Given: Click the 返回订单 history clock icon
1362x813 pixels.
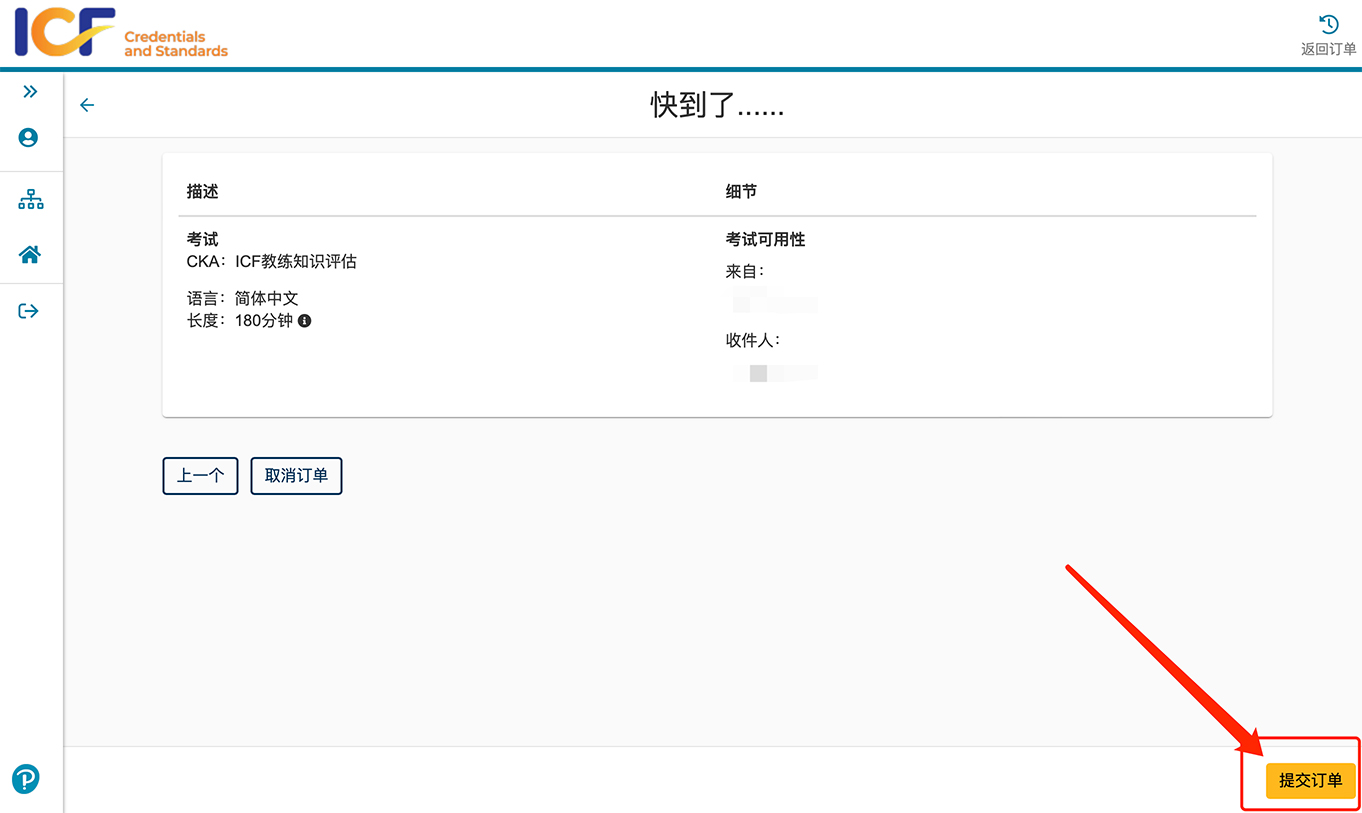Looking at the screenshot, I should [x=1329, y=24].
